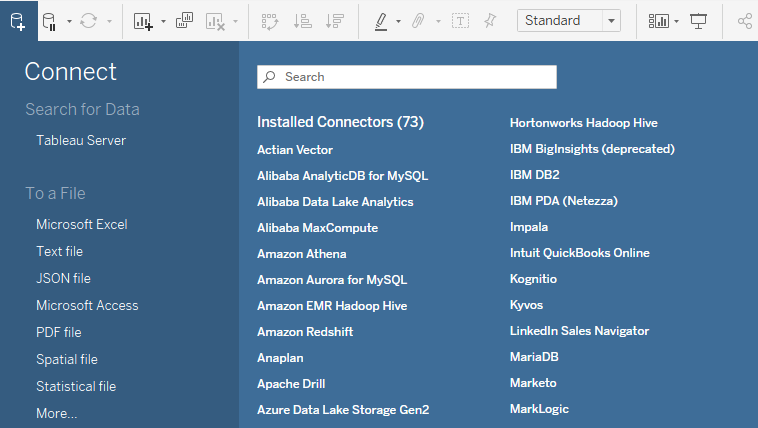Open the Pause Auto Updates dropdown arrow
Image resolution: width=758 pixels, height=428 pixels.
point(69,21)
